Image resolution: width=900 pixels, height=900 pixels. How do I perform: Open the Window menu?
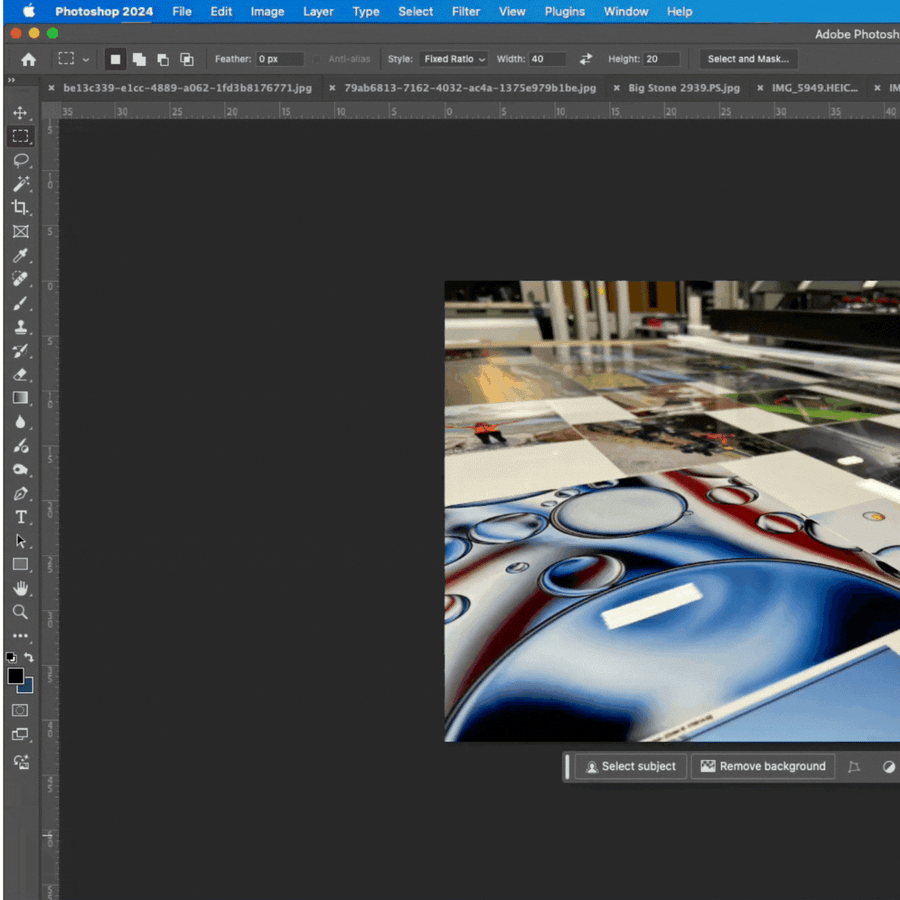[x=626, y=11]
